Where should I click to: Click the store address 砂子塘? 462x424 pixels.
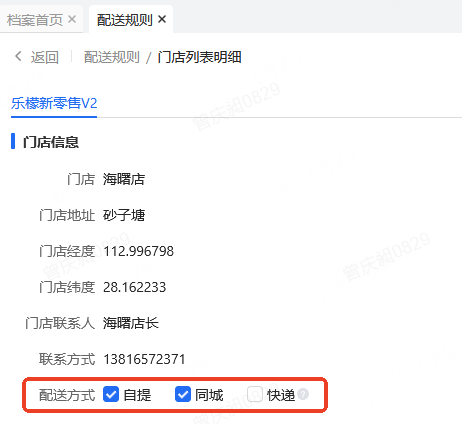(124, 215)
